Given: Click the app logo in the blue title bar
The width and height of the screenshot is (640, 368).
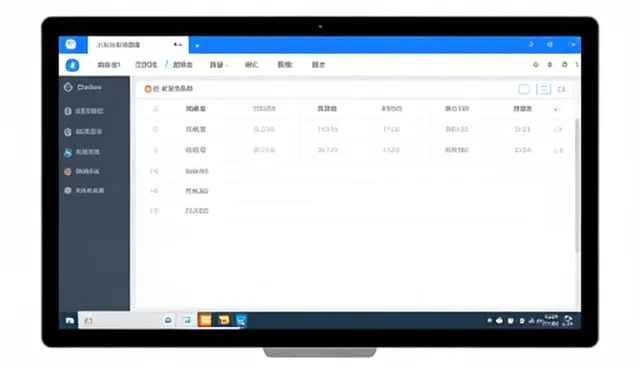Looking at the screenshot, I should (71, 44).
